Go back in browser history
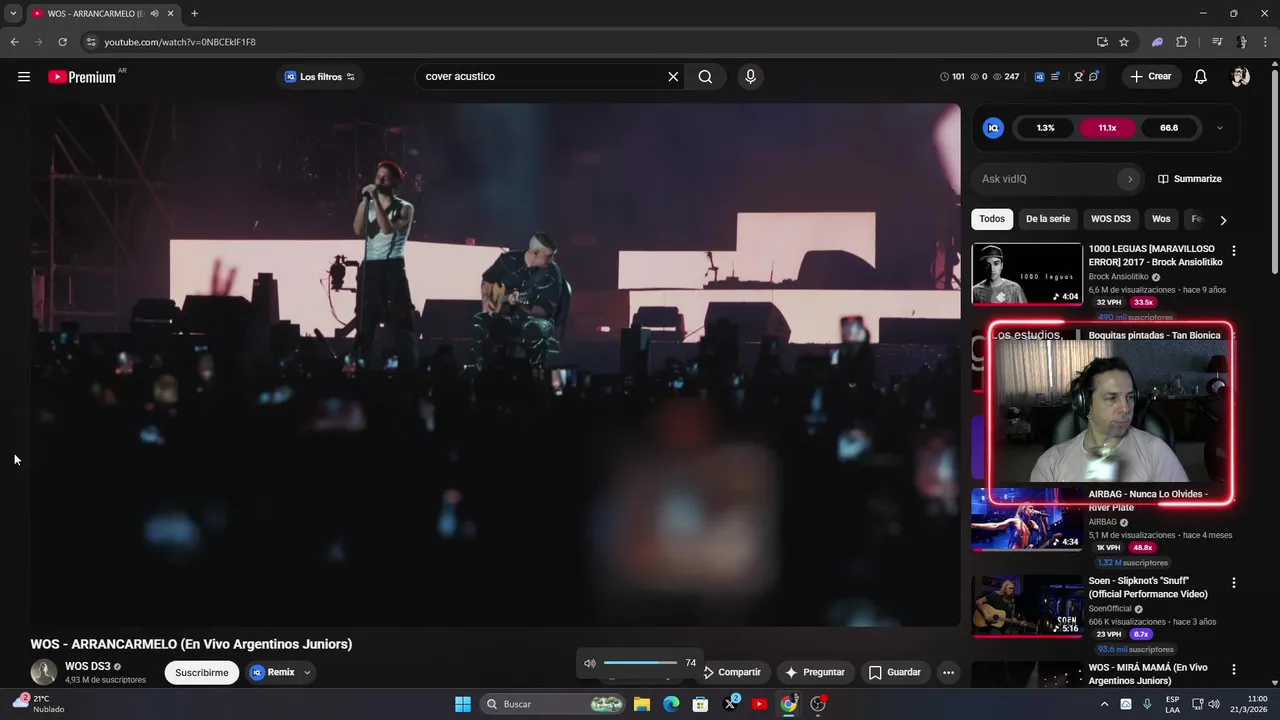 click(x=14, y=42)
